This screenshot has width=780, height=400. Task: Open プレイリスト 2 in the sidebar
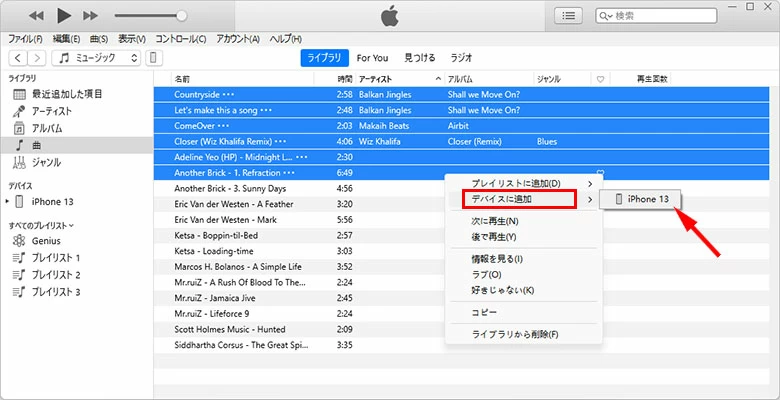pos(56,275)
